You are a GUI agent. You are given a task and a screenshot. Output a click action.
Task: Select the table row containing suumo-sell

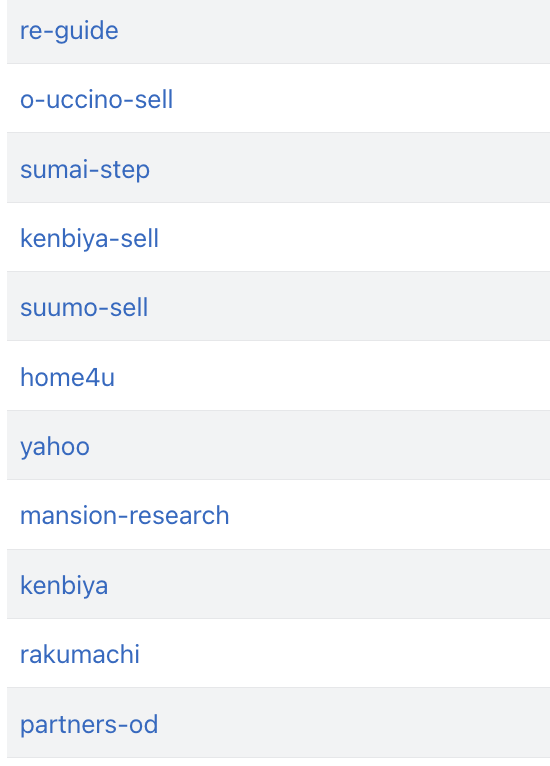278,306
